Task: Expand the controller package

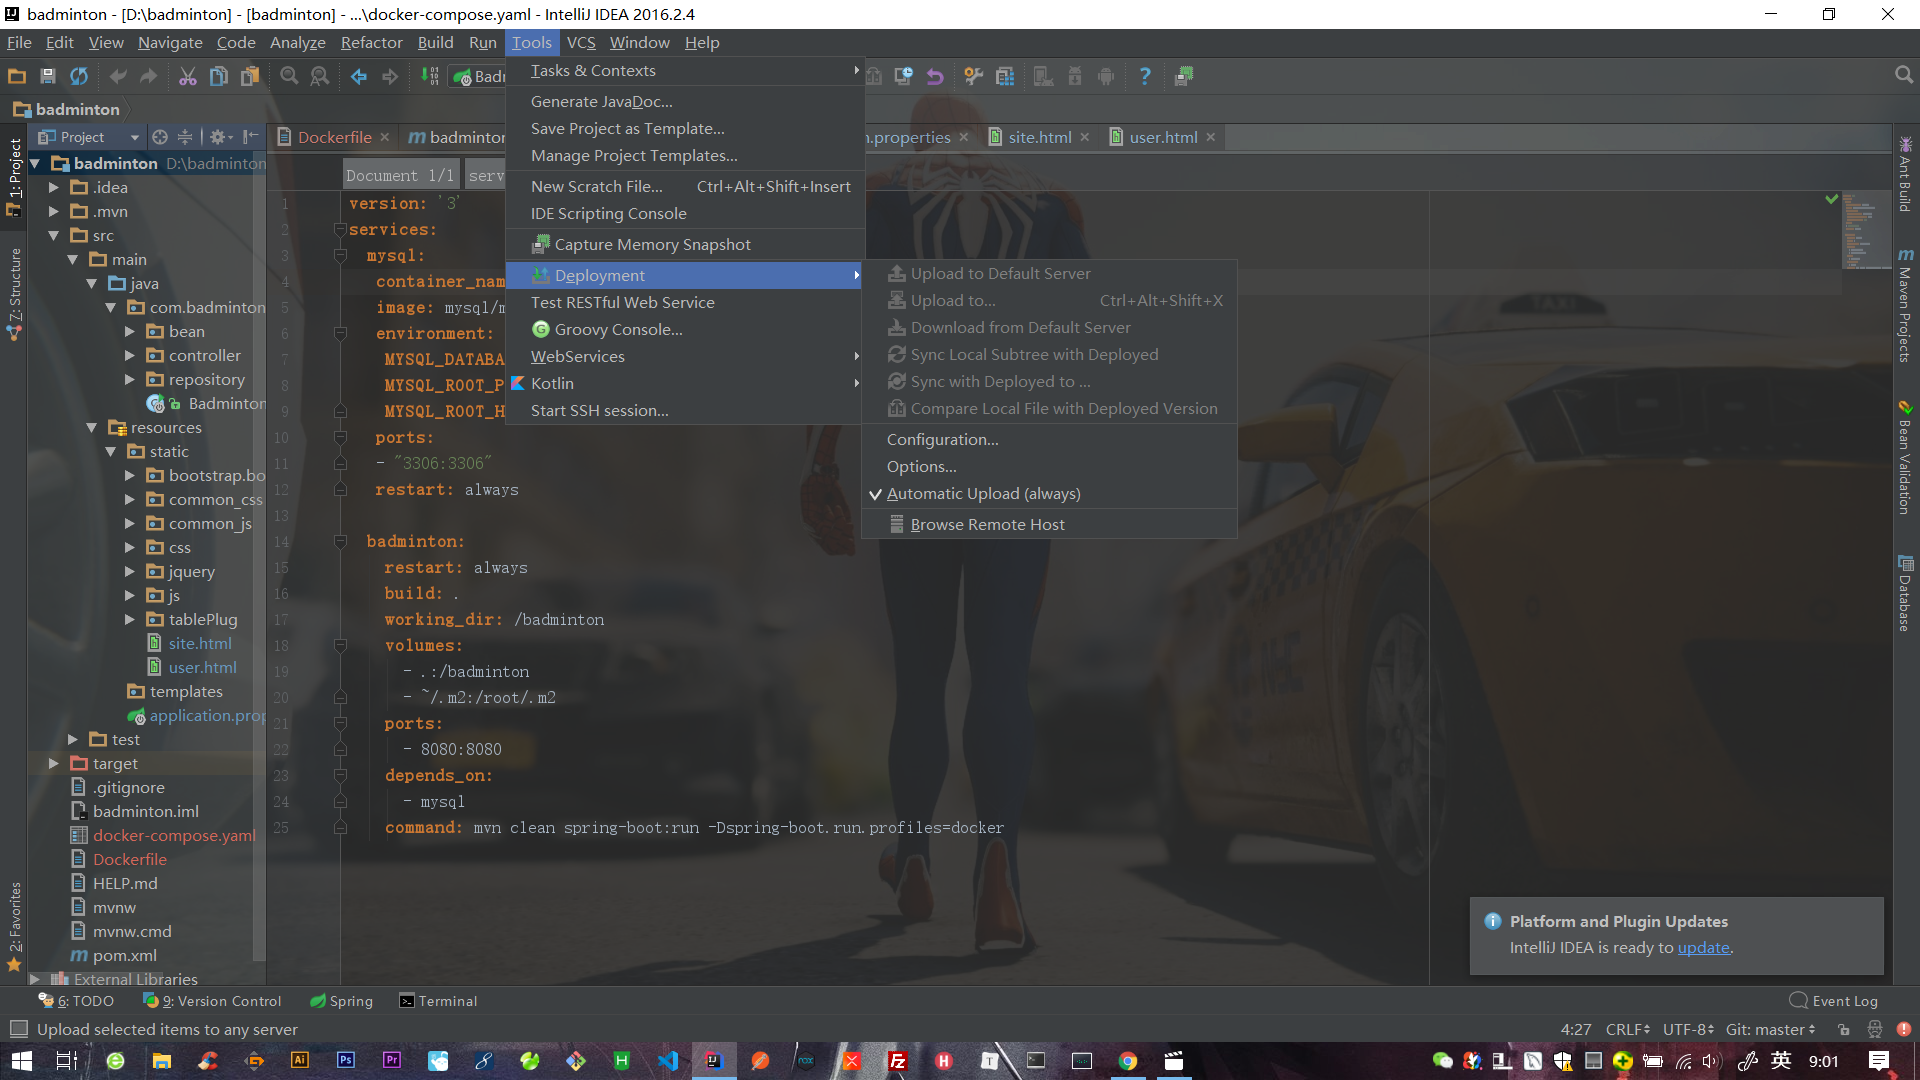Action: click(x=130, y=355)
